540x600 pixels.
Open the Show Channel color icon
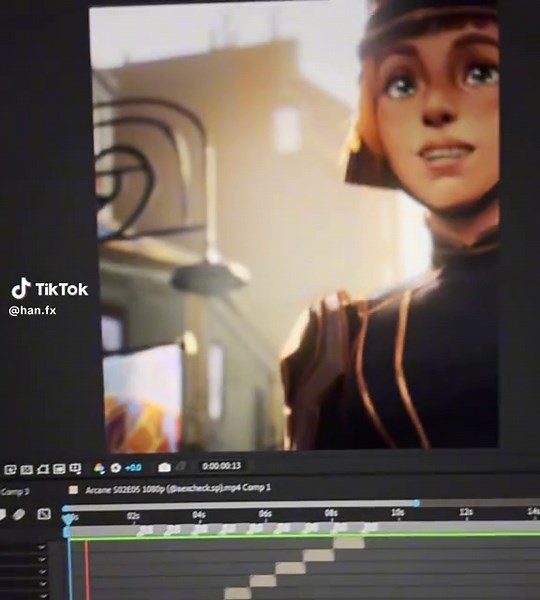99,468
